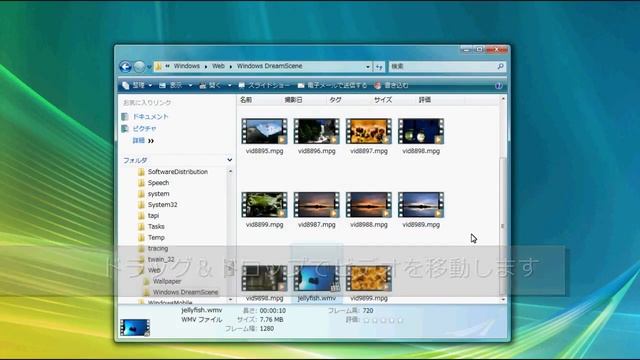Select twain_32 folder in tree
Viewport: 640px width, 360px height.
click(161, 260)
